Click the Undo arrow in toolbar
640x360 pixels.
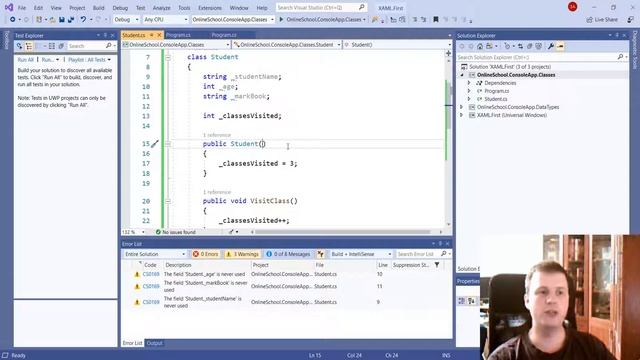coord(83,19)
